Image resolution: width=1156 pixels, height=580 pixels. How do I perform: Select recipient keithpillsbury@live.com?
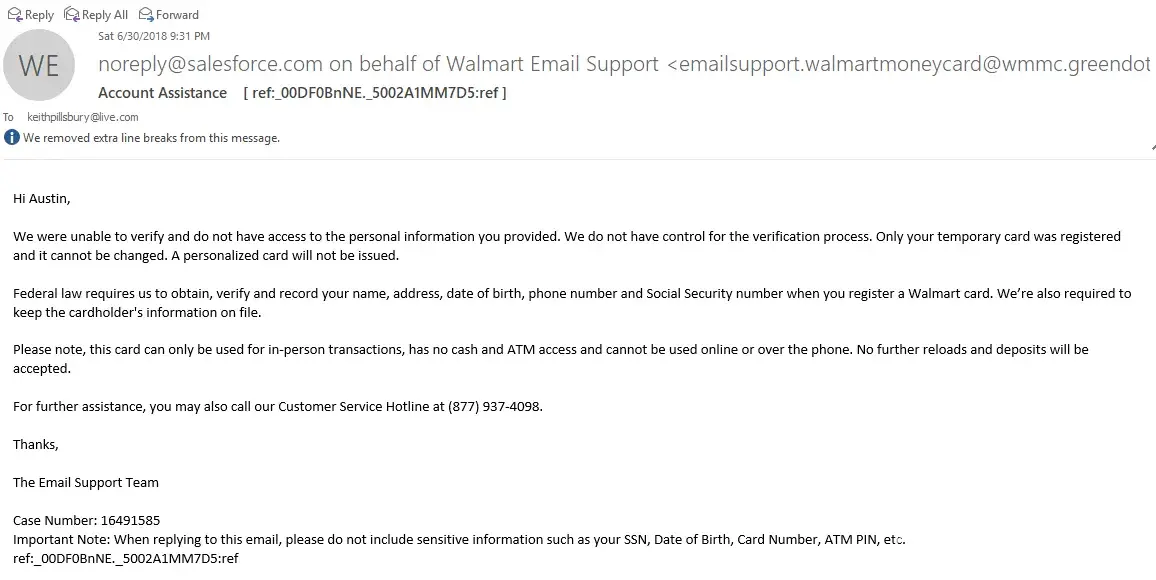83,117
